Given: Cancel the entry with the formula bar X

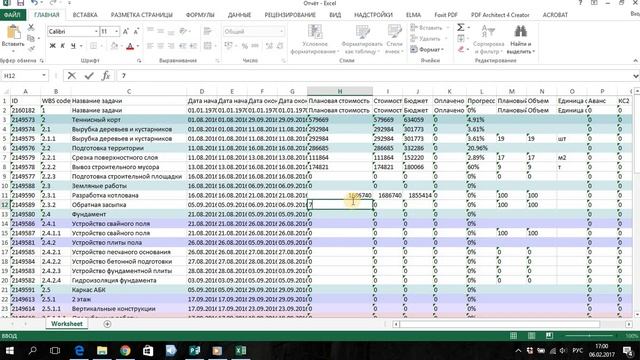Looking at the screenshot, I should (x=72, y=76).
